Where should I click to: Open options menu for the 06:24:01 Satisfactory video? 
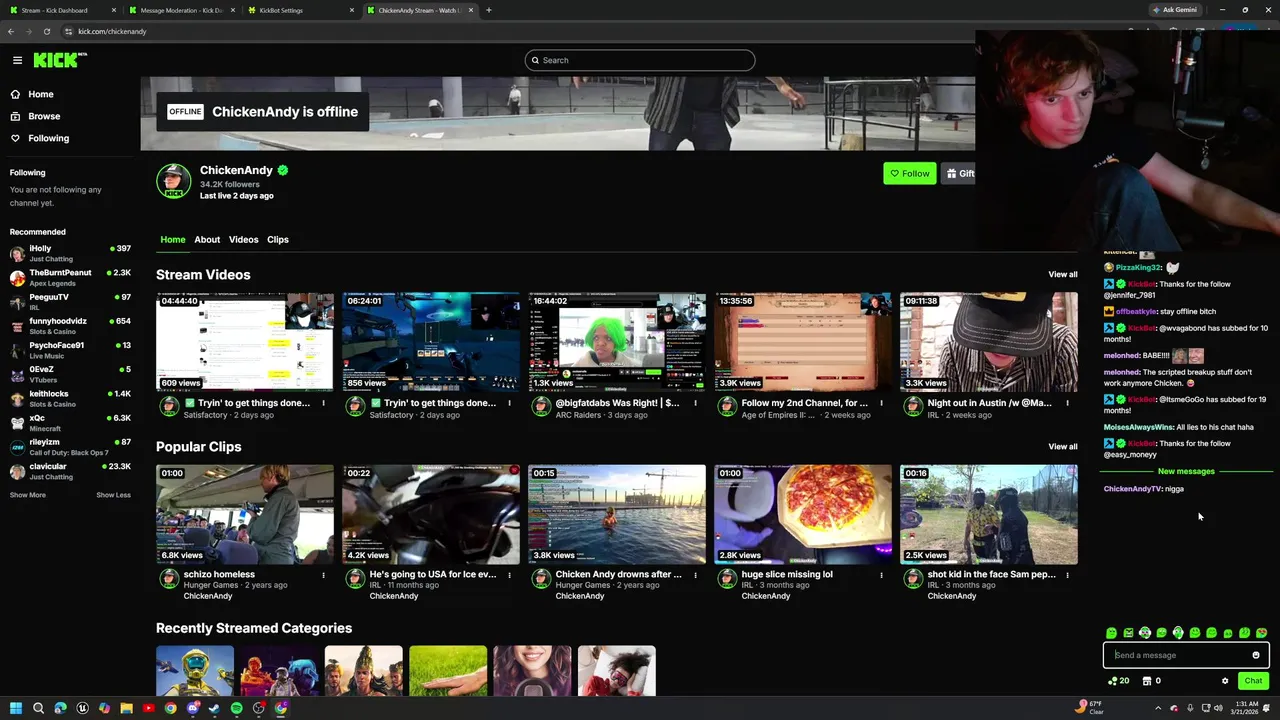point(509,403)
